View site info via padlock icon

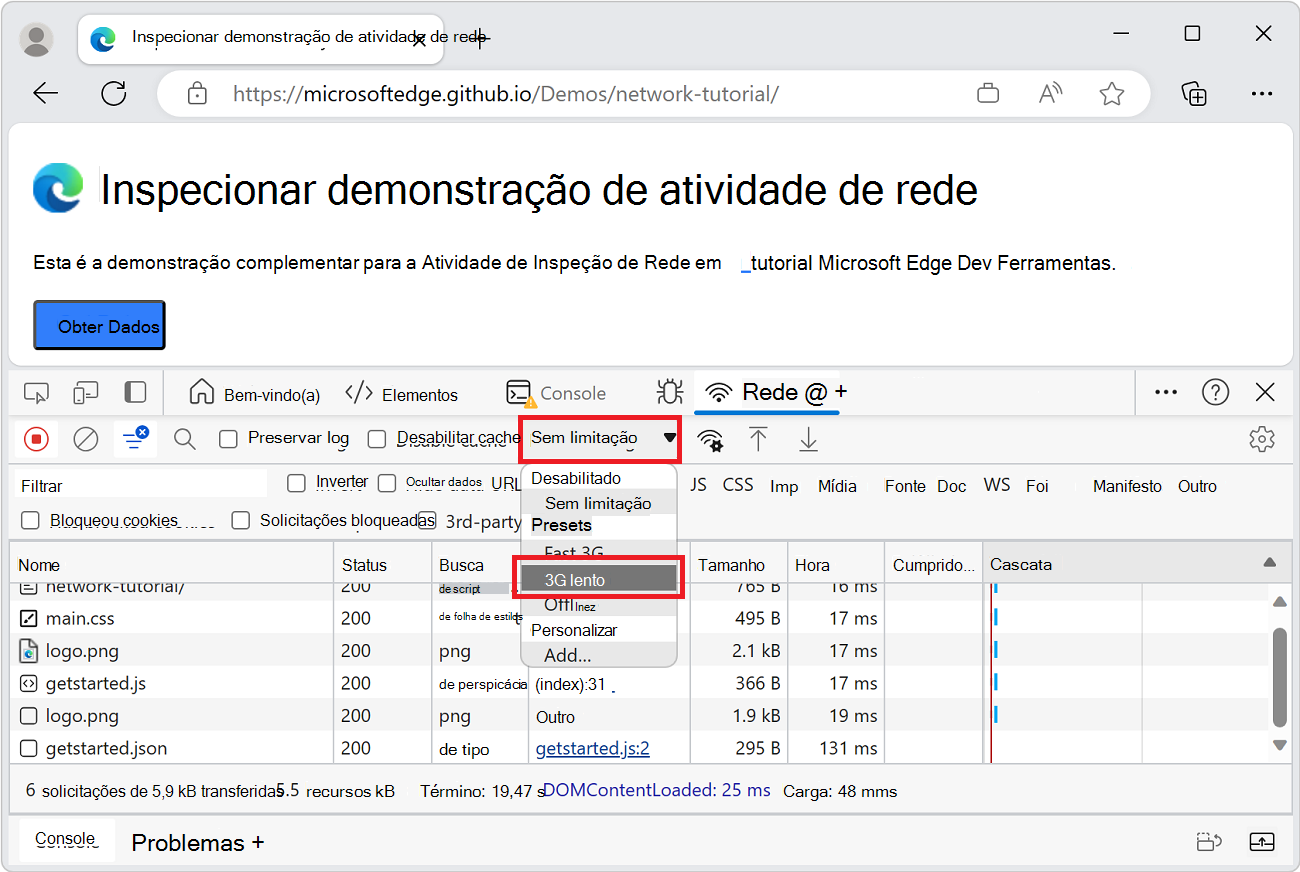click(x=198, y=94)
